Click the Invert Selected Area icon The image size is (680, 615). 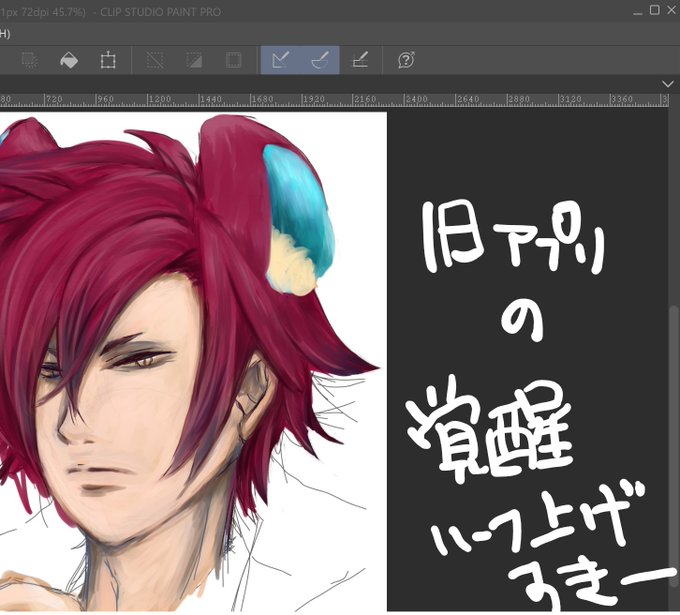pyautogui.click(x=194, y=60)
